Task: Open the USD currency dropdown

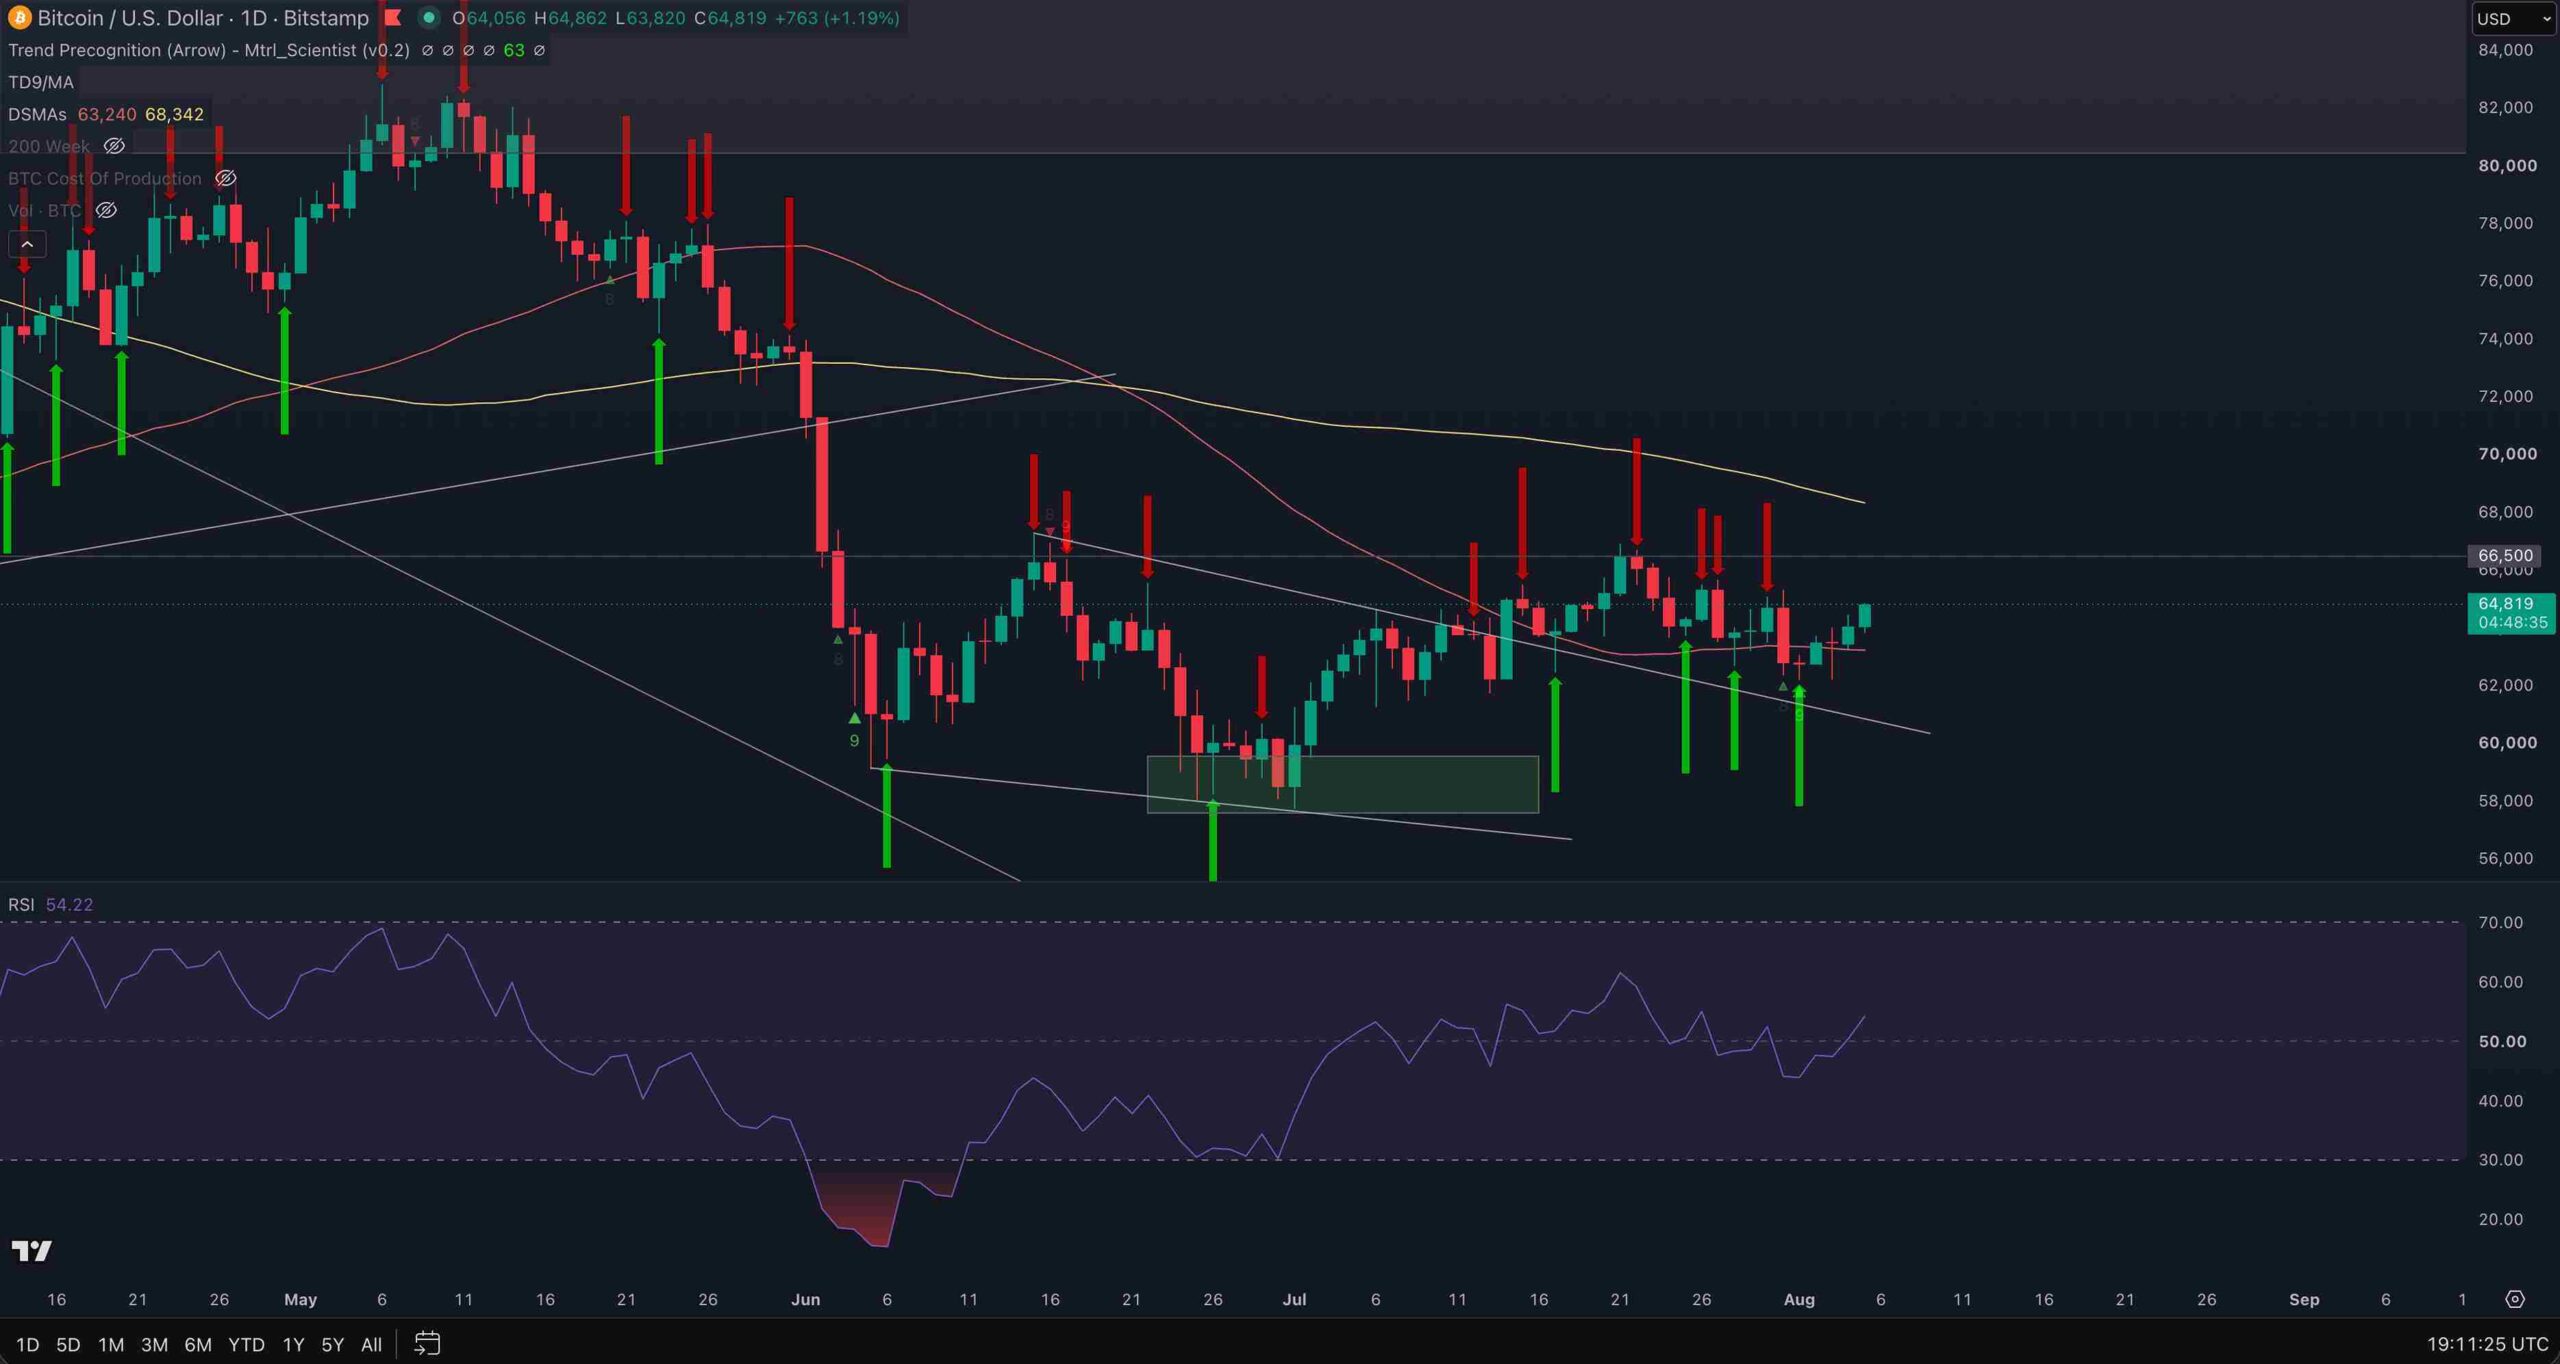Action: pyautogui.click(x=2514, y=18)
